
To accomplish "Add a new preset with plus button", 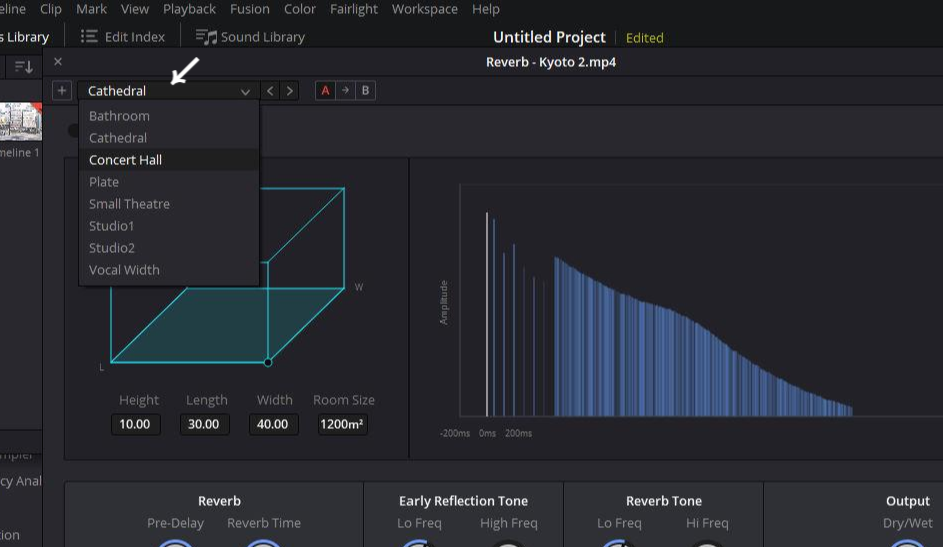I will [61, 91].
